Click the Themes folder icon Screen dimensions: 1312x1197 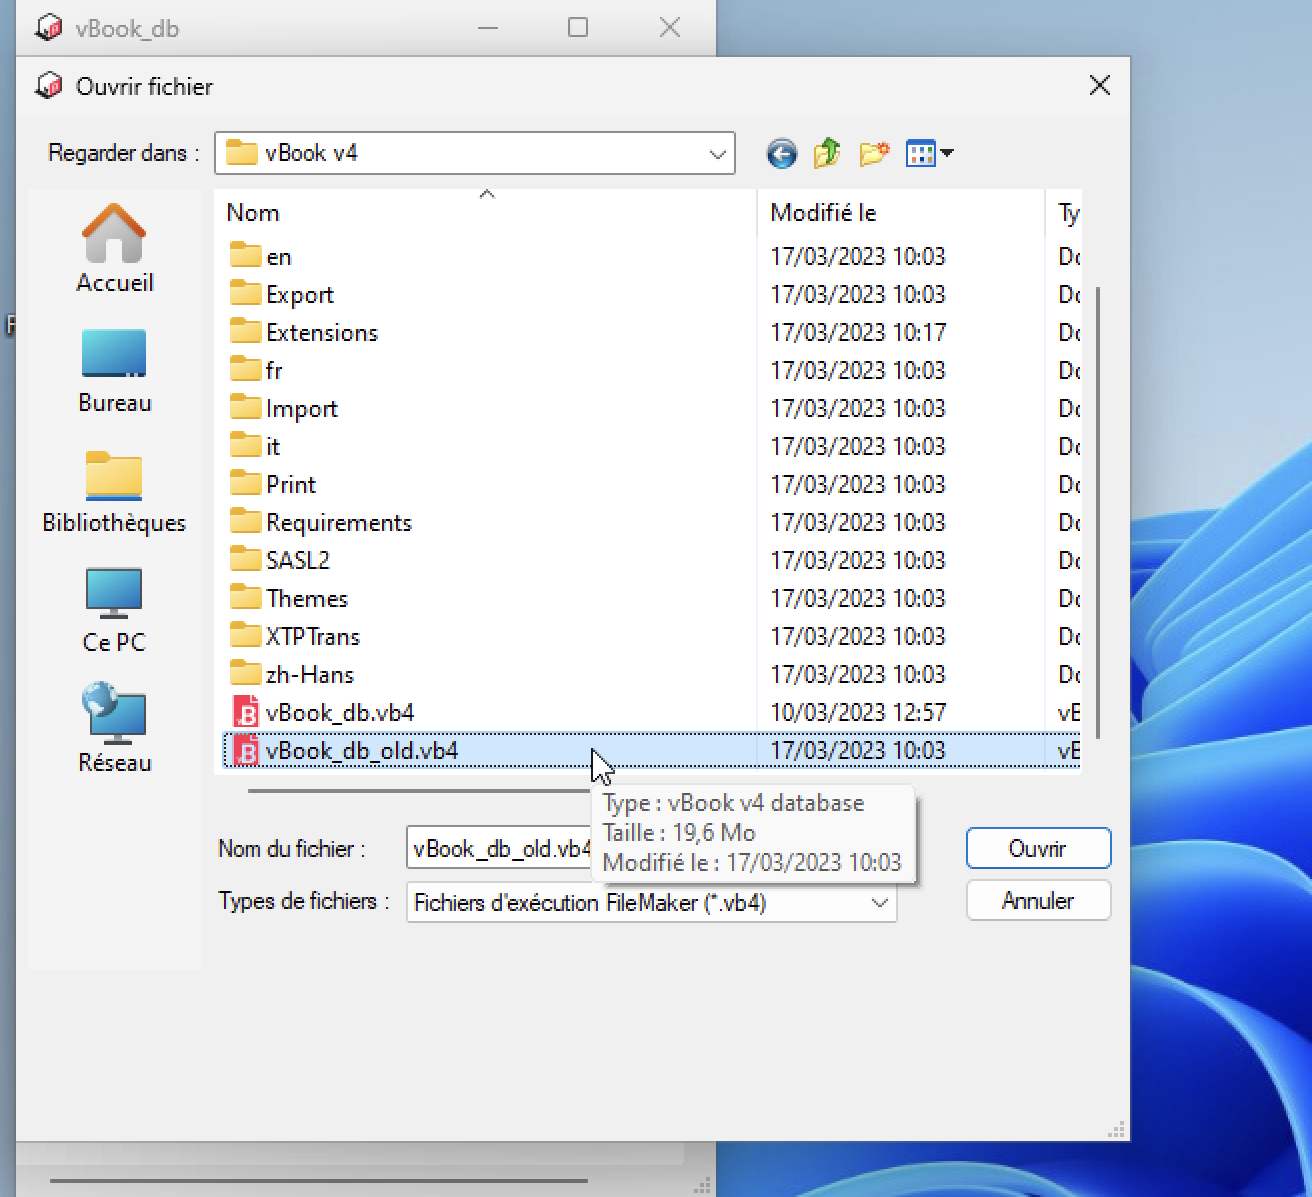(245, 598)
